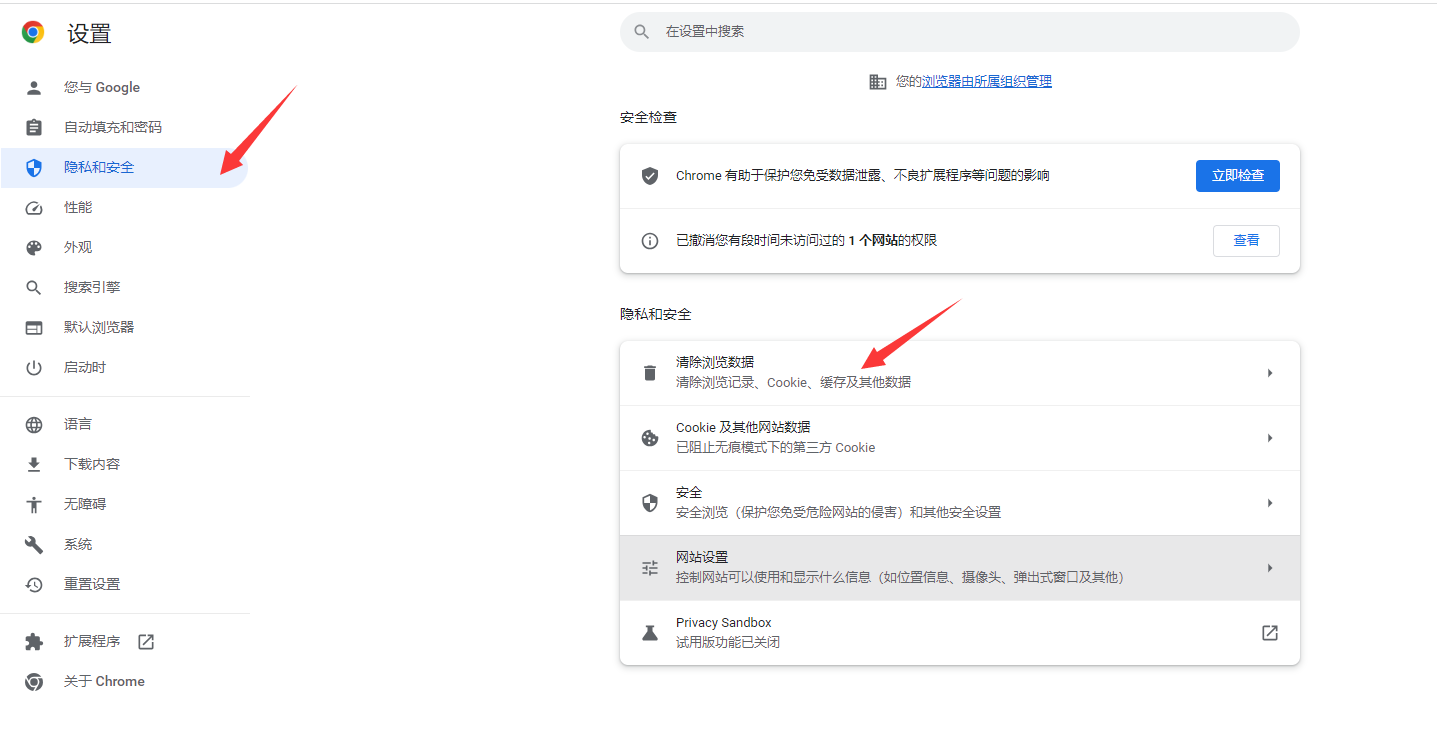This screenshot has width=1437, height=730.
Task: Click the shield check icon in 安全检查 card
Action: (650, 176)
